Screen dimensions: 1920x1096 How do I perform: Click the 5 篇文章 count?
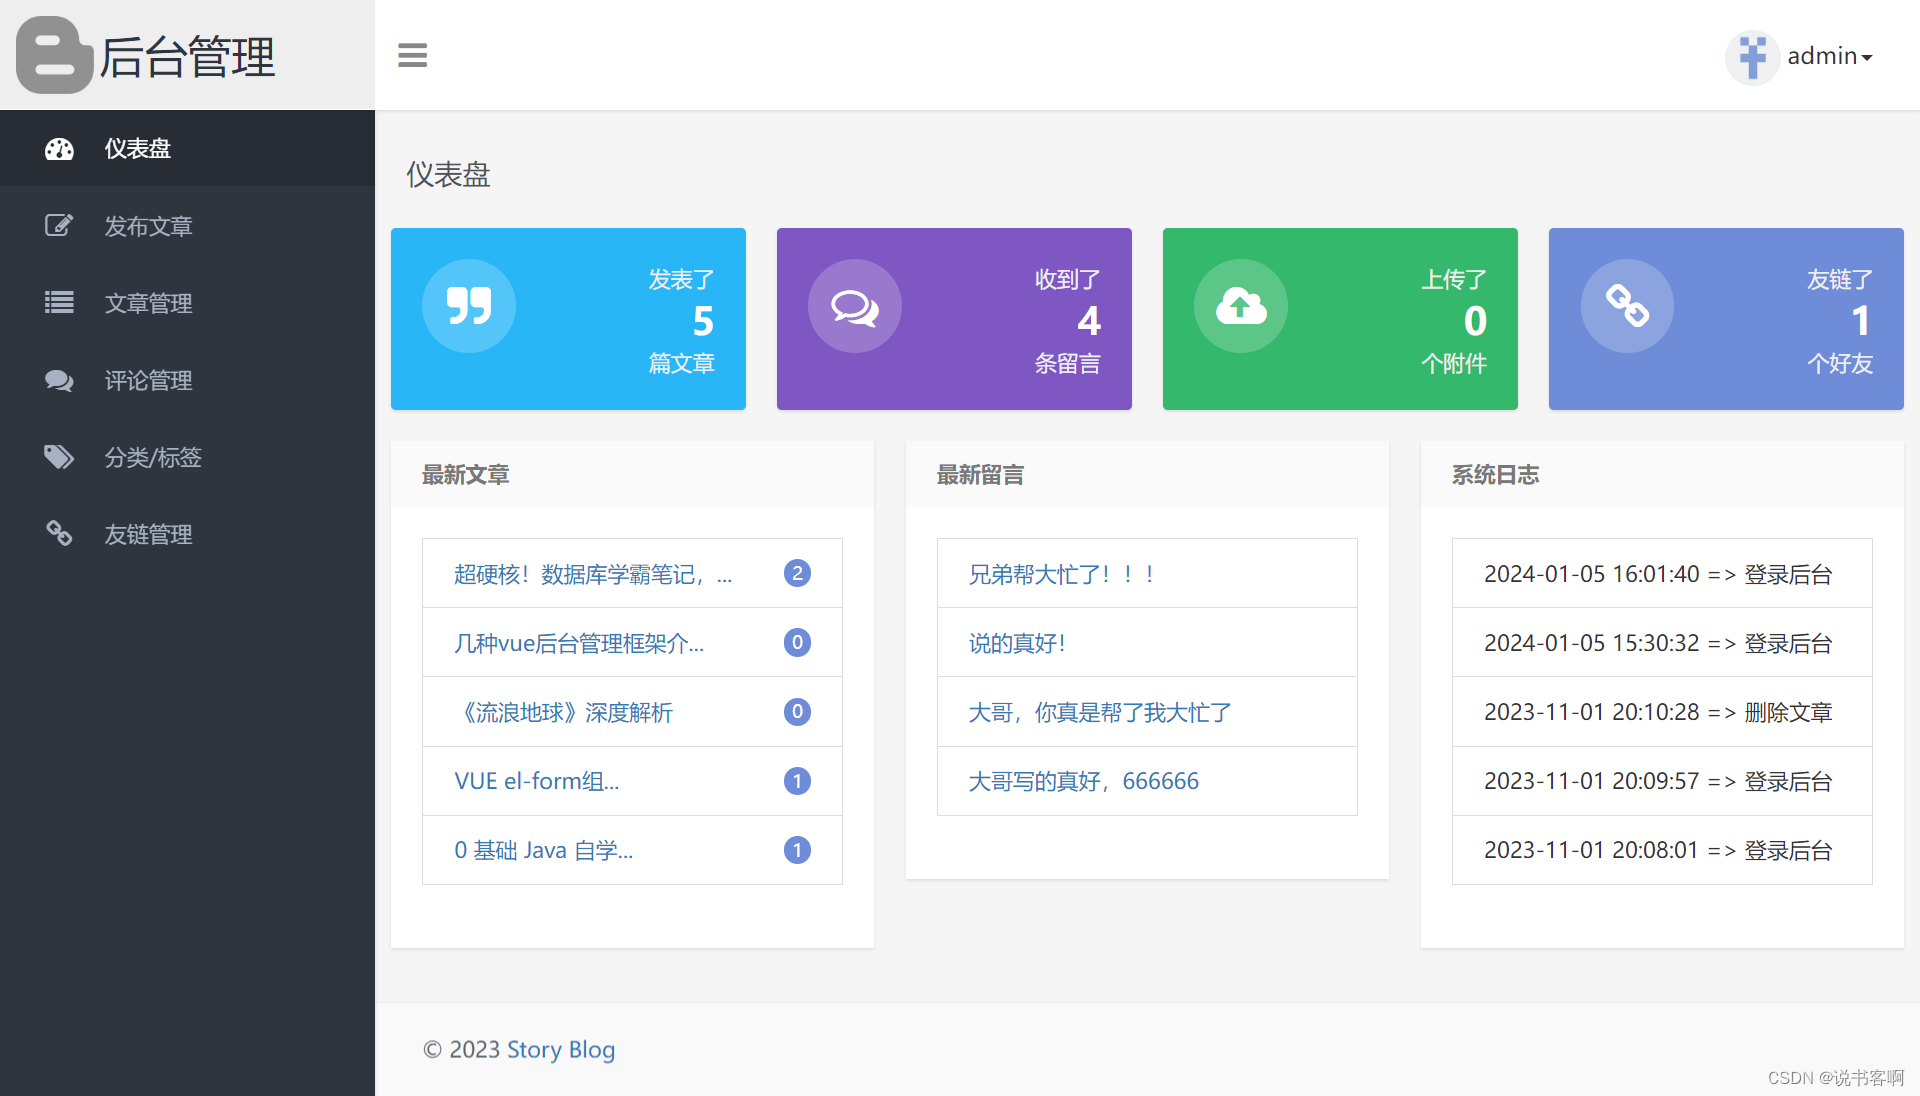(703, 321)
